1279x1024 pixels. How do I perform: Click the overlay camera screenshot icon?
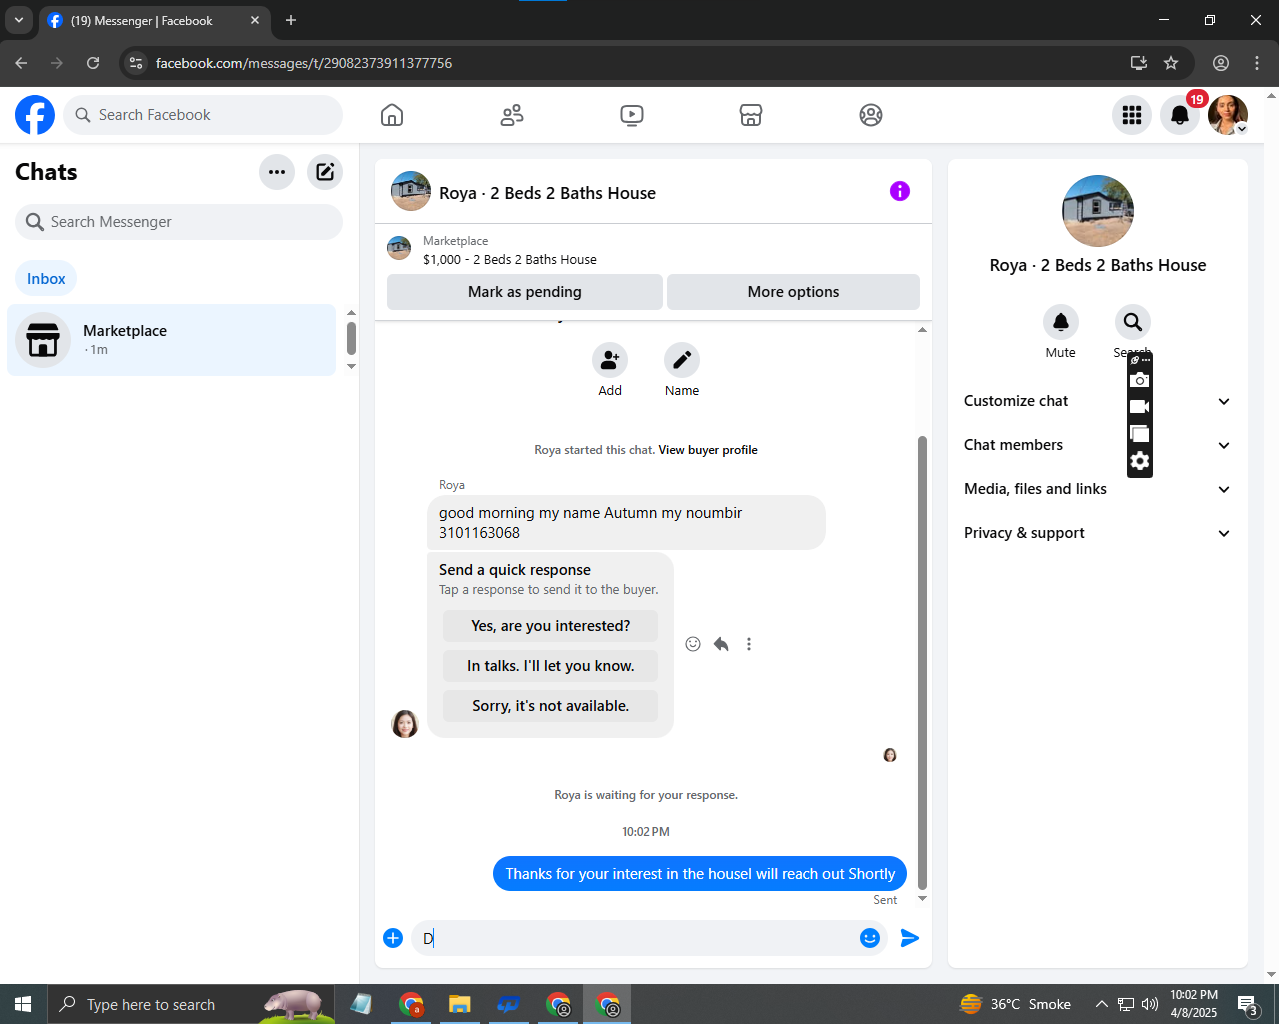coord(1140,380)
